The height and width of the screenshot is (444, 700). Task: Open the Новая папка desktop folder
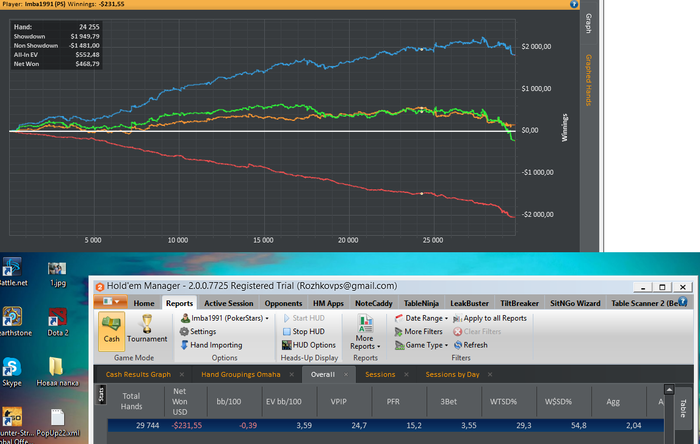tap(57, 372)
